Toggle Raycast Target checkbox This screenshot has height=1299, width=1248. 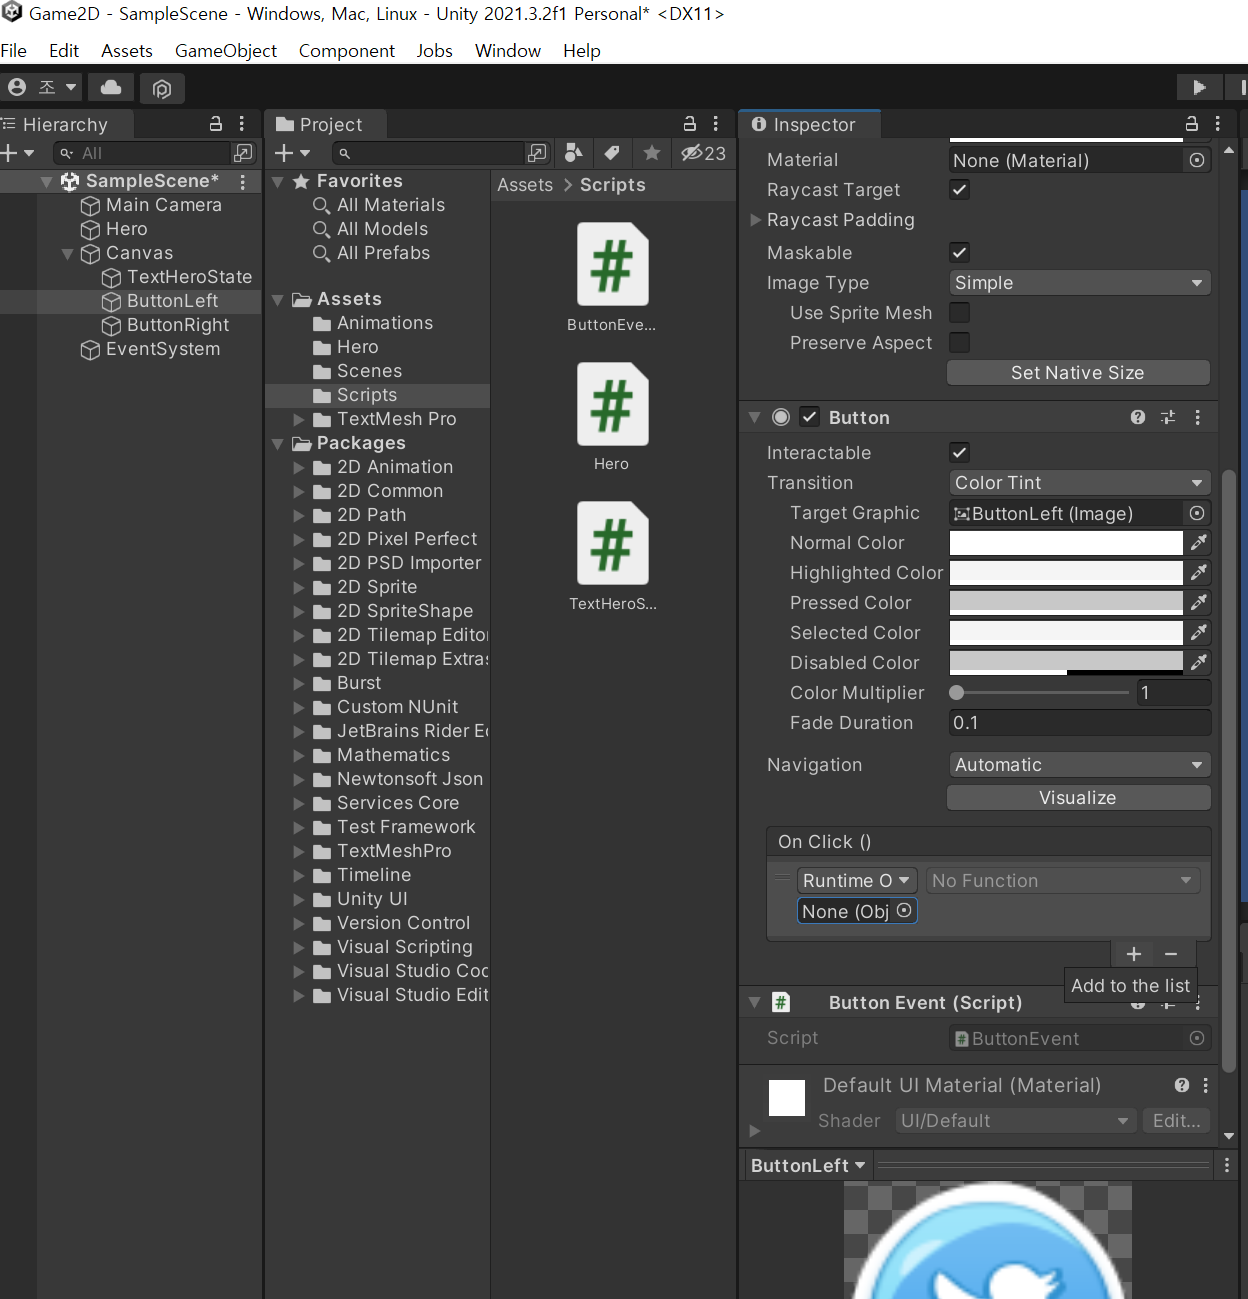(959, 190)
